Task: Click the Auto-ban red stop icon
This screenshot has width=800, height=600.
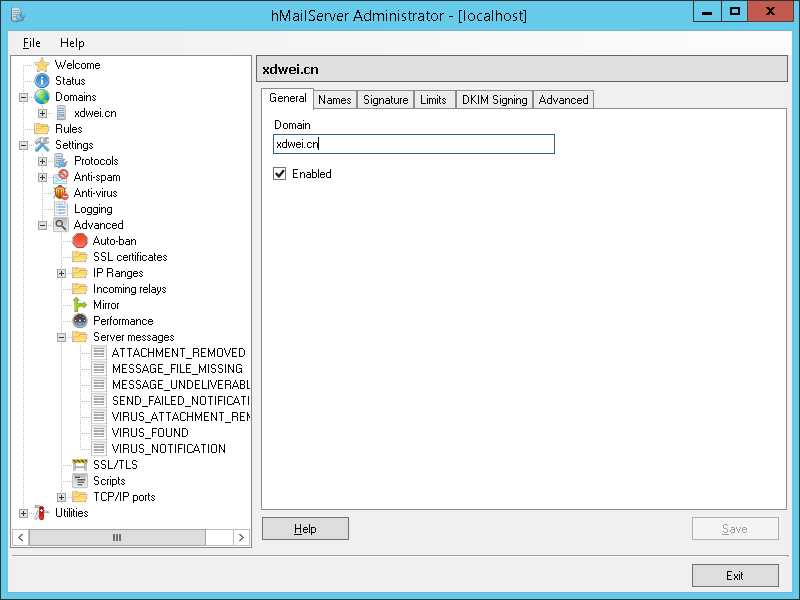Action: pyautogui.click(x=80, y=240)
